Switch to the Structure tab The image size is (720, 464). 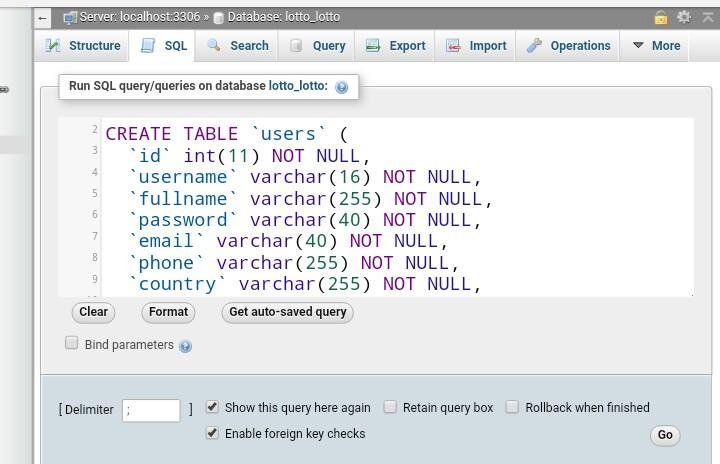tap(84, 46)
